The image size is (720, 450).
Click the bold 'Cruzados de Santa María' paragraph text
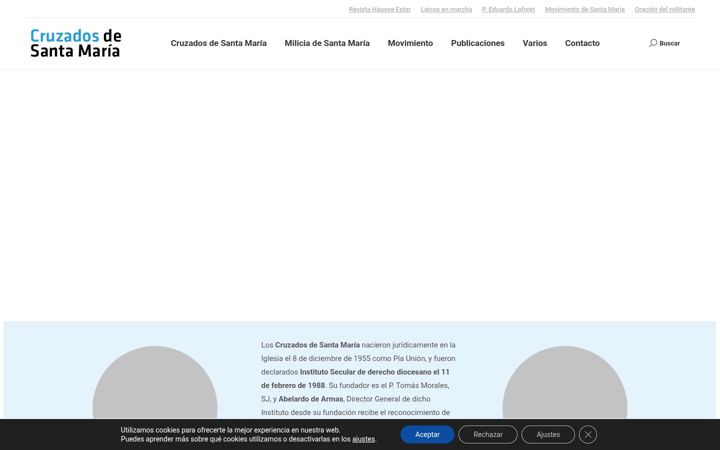click(317, 345)
